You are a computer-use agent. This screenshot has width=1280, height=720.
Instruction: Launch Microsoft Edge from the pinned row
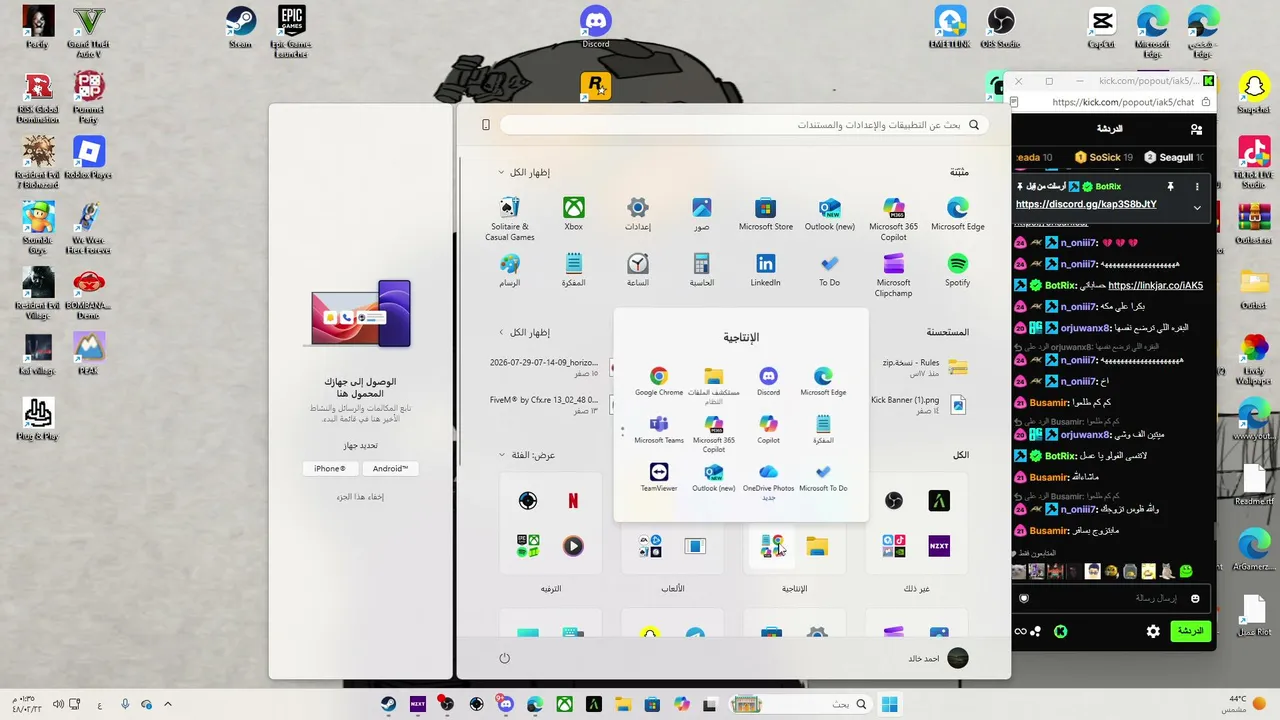(958, 214)
